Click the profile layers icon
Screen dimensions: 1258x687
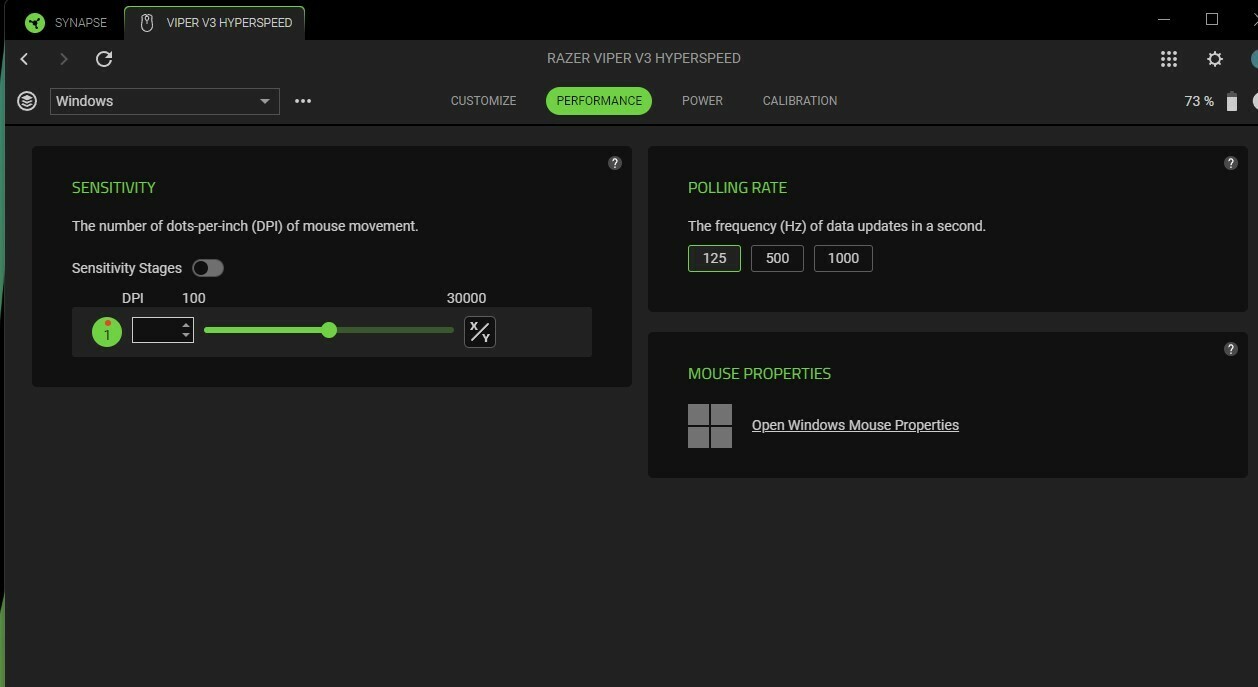tap(27, 101)
